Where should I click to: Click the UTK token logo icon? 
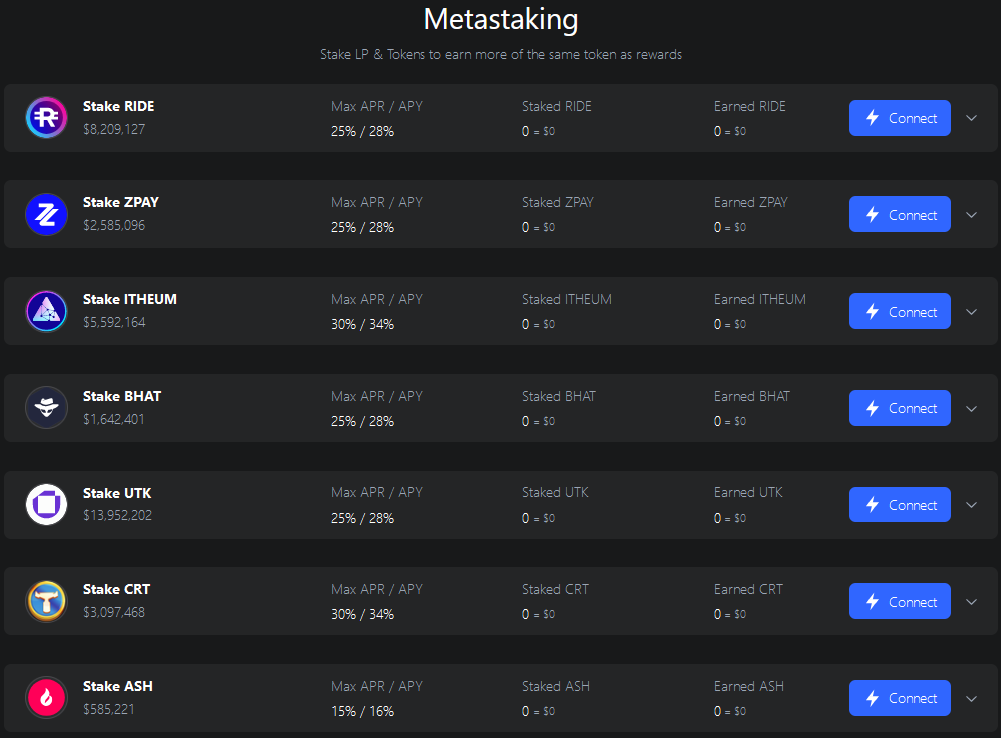pyautogui.click(x=46, y=505)
